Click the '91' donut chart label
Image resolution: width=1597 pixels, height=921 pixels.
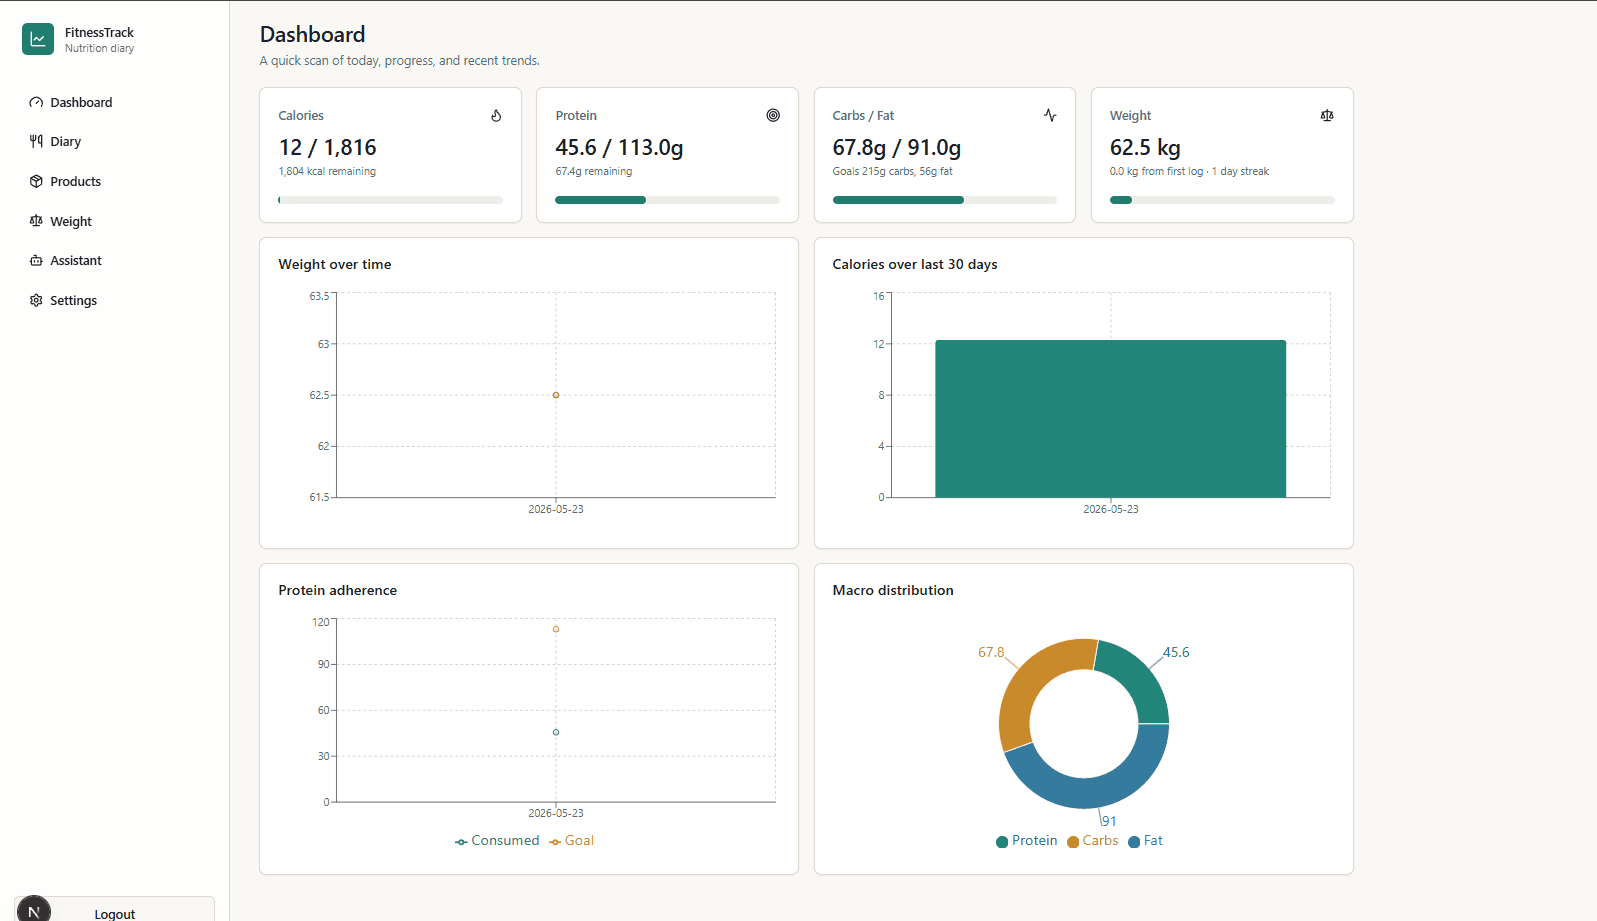1109,821
